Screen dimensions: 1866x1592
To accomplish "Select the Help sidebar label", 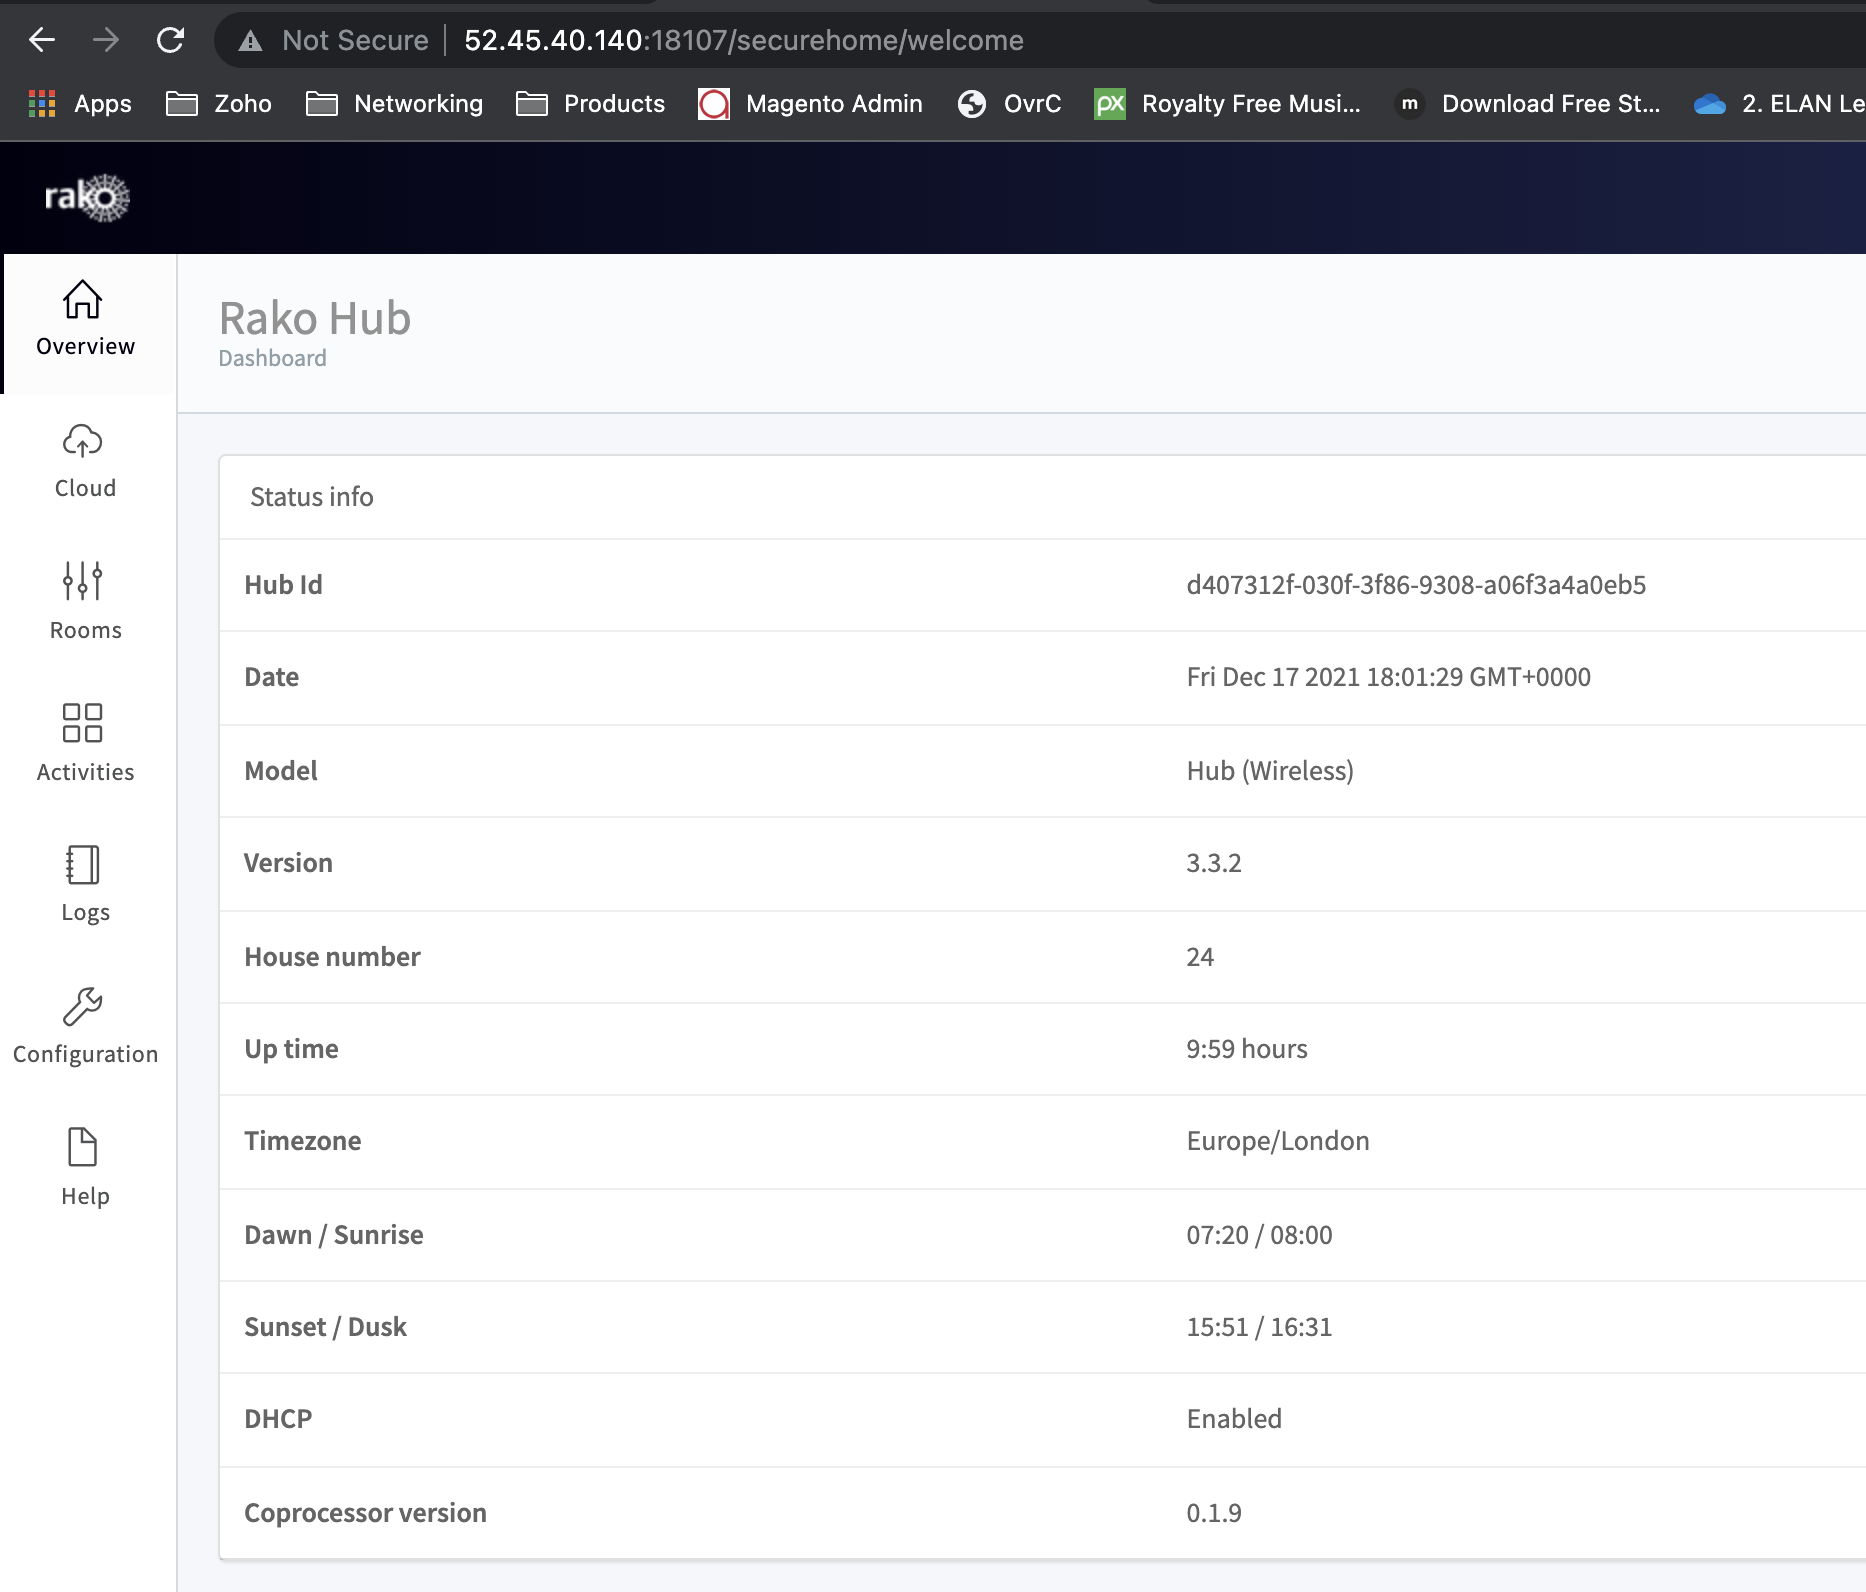I will point(86,1196).
